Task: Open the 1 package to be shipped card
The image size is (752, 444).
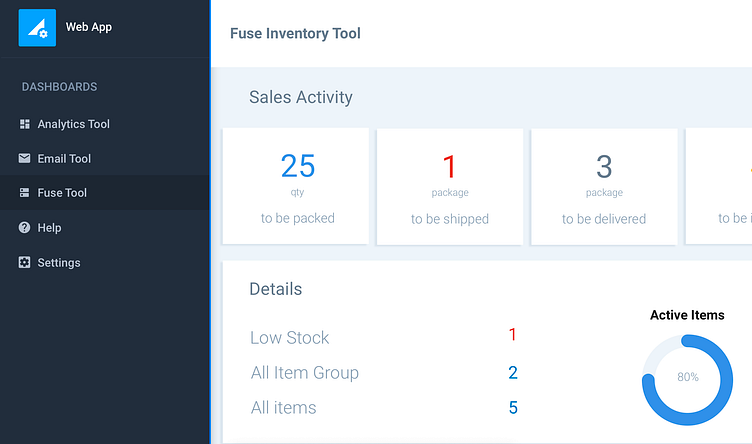Action: [x=450, y=186]
